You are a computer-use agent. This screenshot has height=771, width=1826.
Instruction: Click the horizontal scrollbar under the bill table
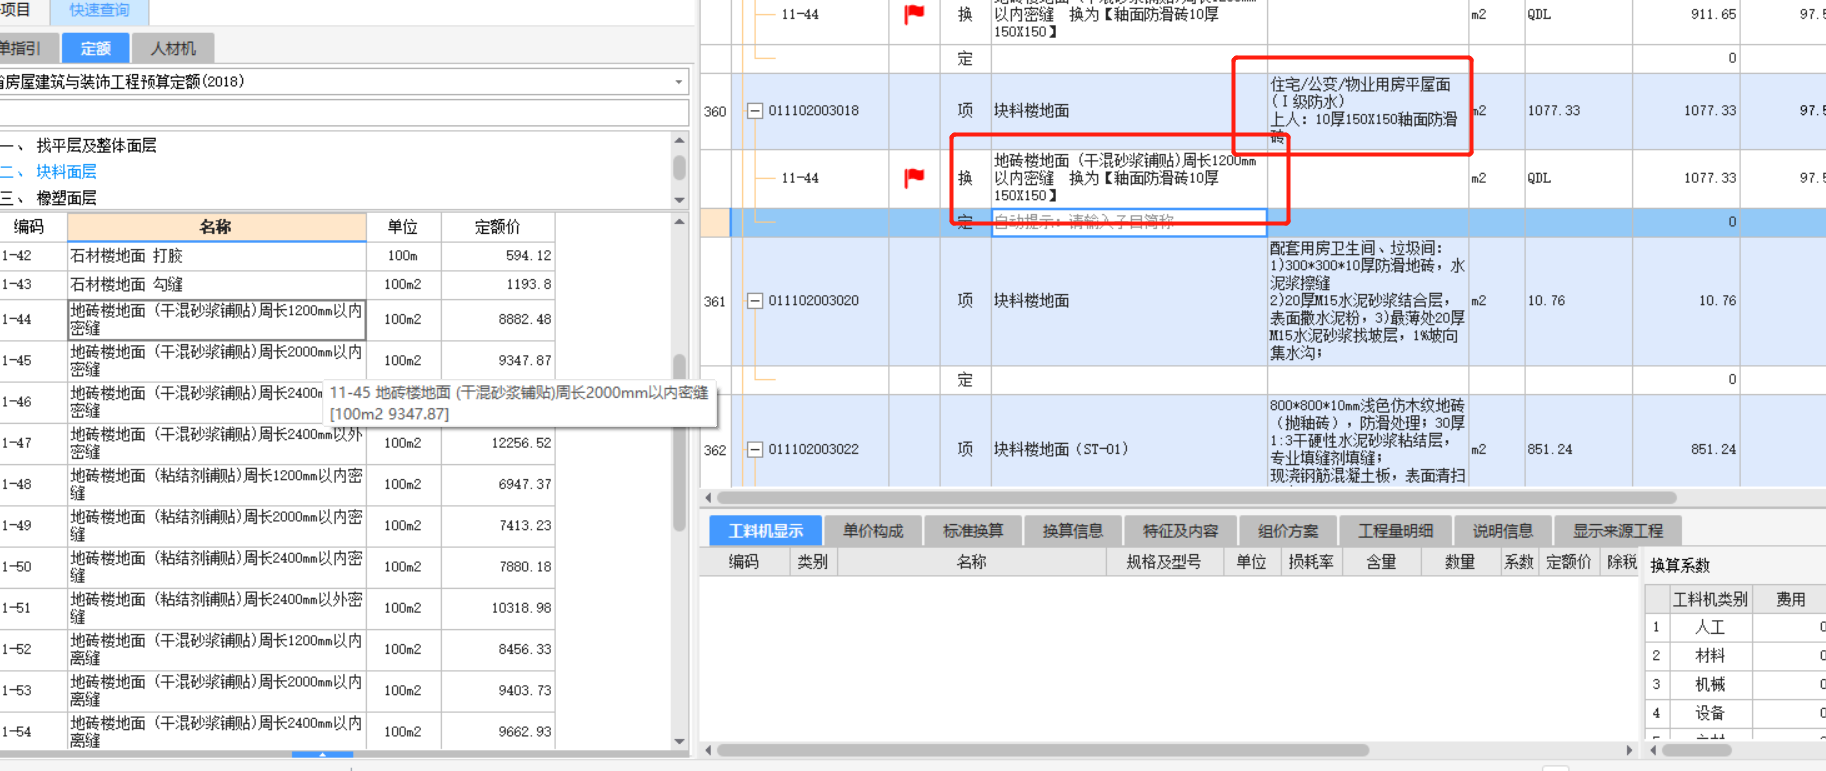[1195, 497]
